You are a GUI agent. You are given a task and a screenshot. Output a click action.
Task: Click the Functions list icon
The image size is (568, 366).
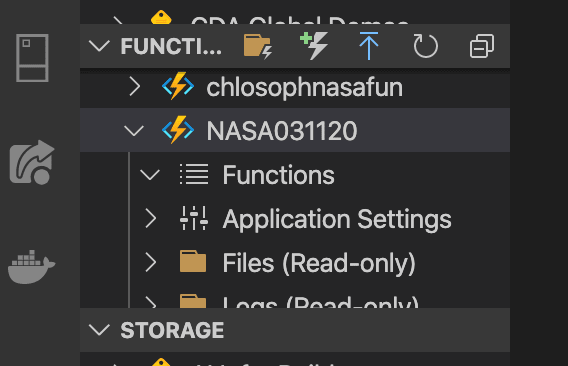(194, 174)
